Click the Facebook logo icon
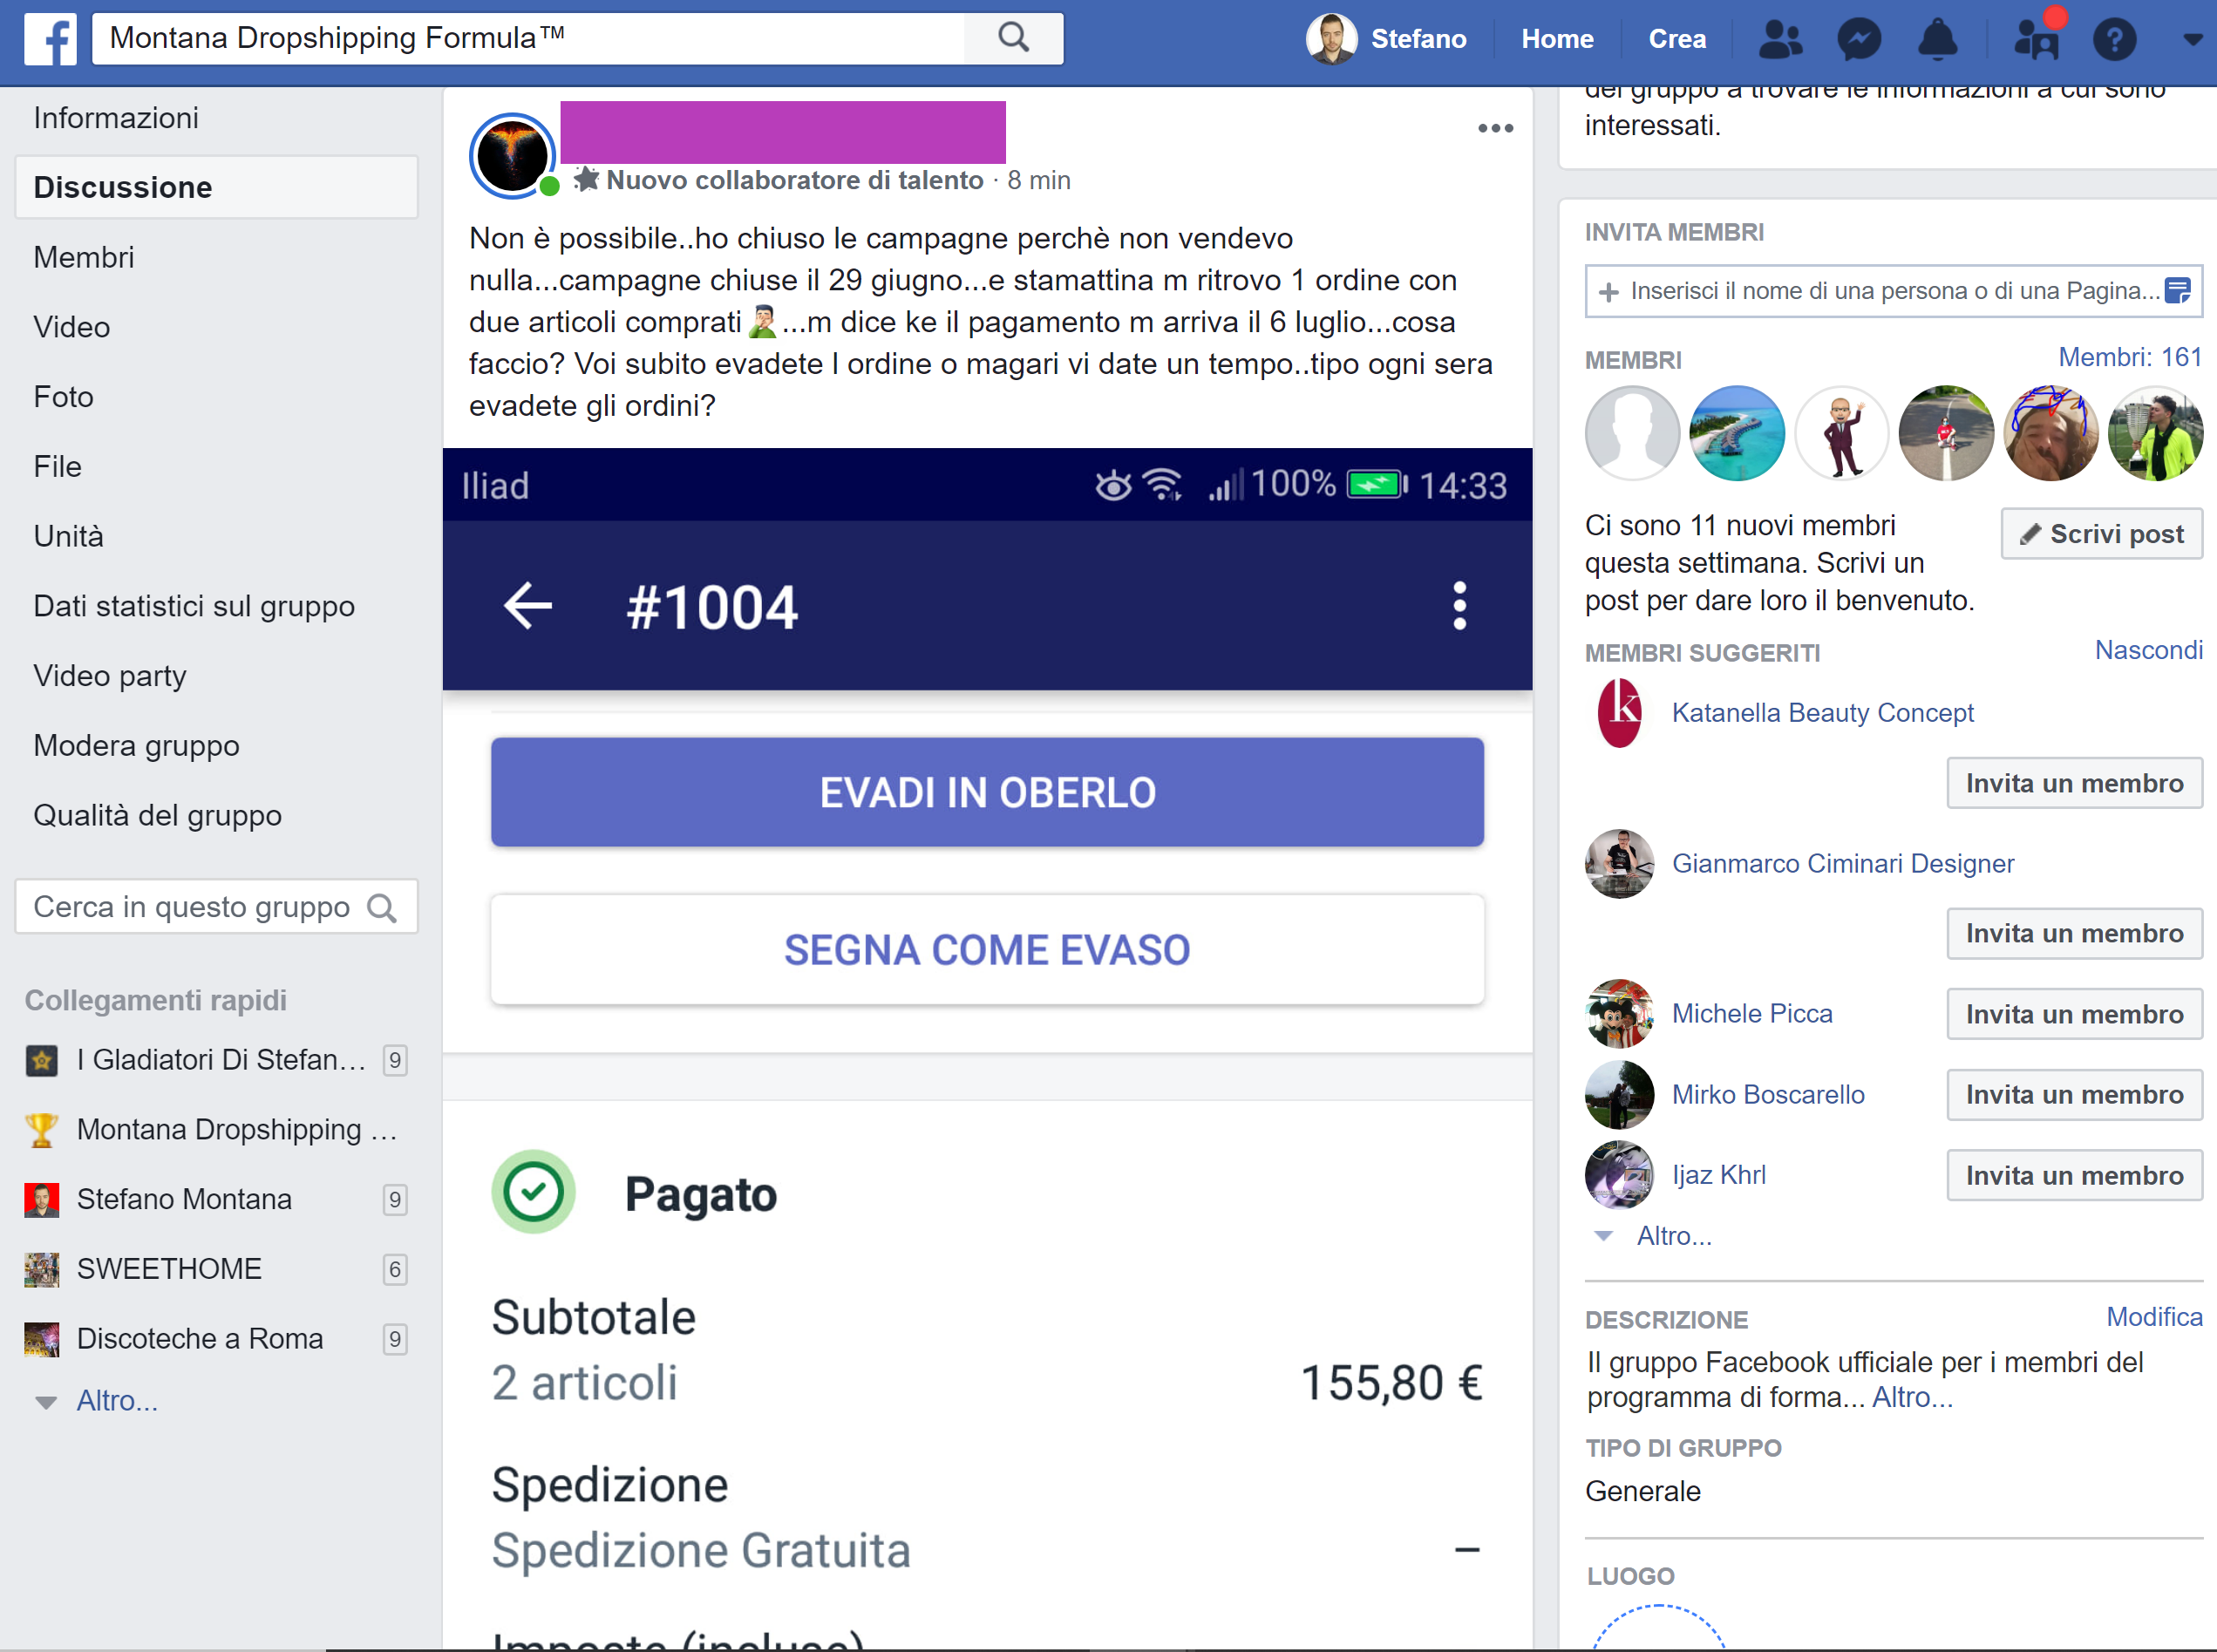Screen dimensions: 2217x1652 pos(50,39)
